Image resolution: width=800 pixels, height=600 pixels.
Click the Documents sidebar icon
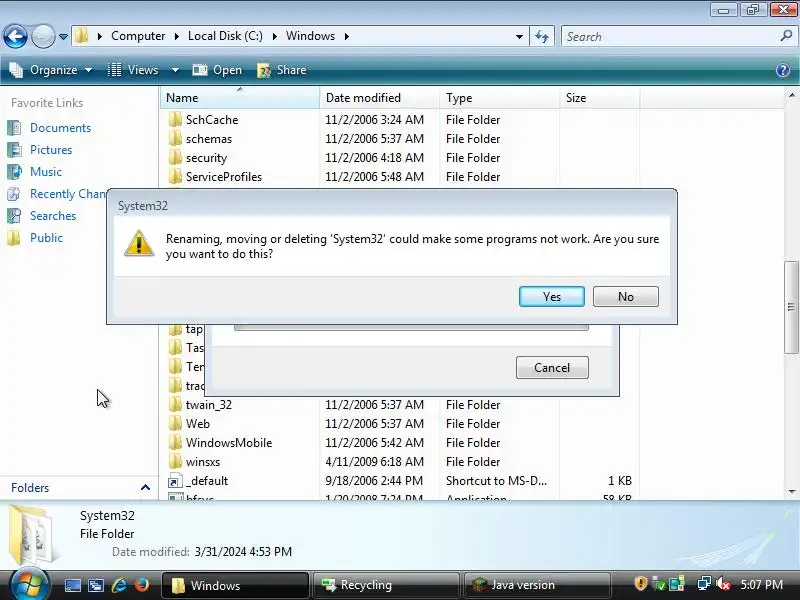14,128
